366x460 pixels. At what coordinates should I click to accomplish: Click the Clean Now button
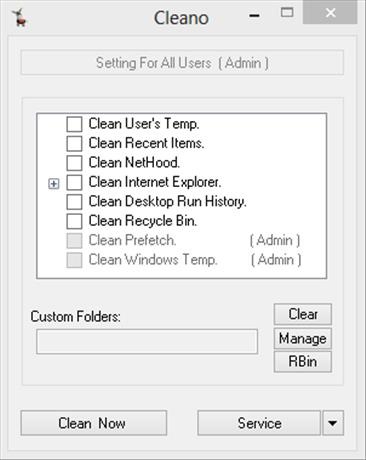point(94,423)
